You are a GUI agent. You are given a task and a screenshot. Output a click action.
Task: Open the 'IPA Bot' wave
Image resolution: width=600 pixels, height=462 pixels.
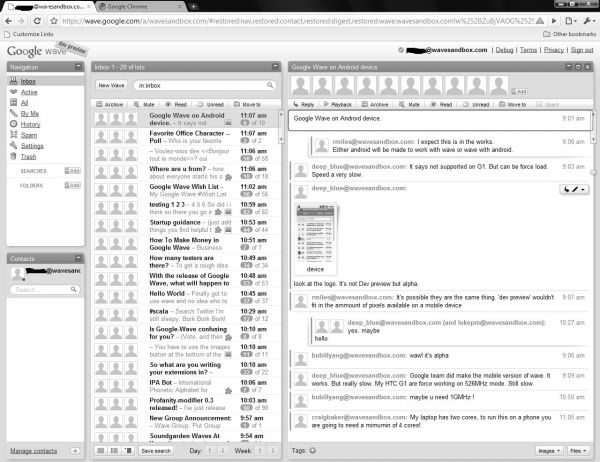pyautogui.click(x=186, y=386)
